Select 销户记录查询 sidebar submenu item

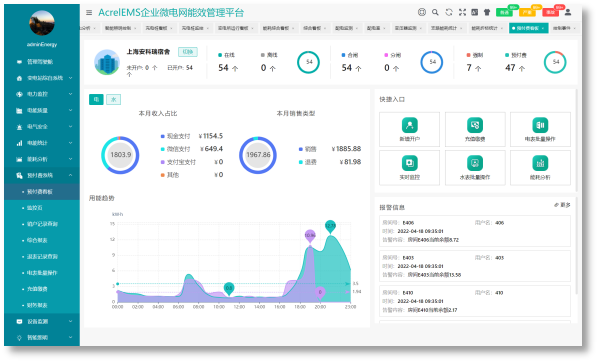42,224
